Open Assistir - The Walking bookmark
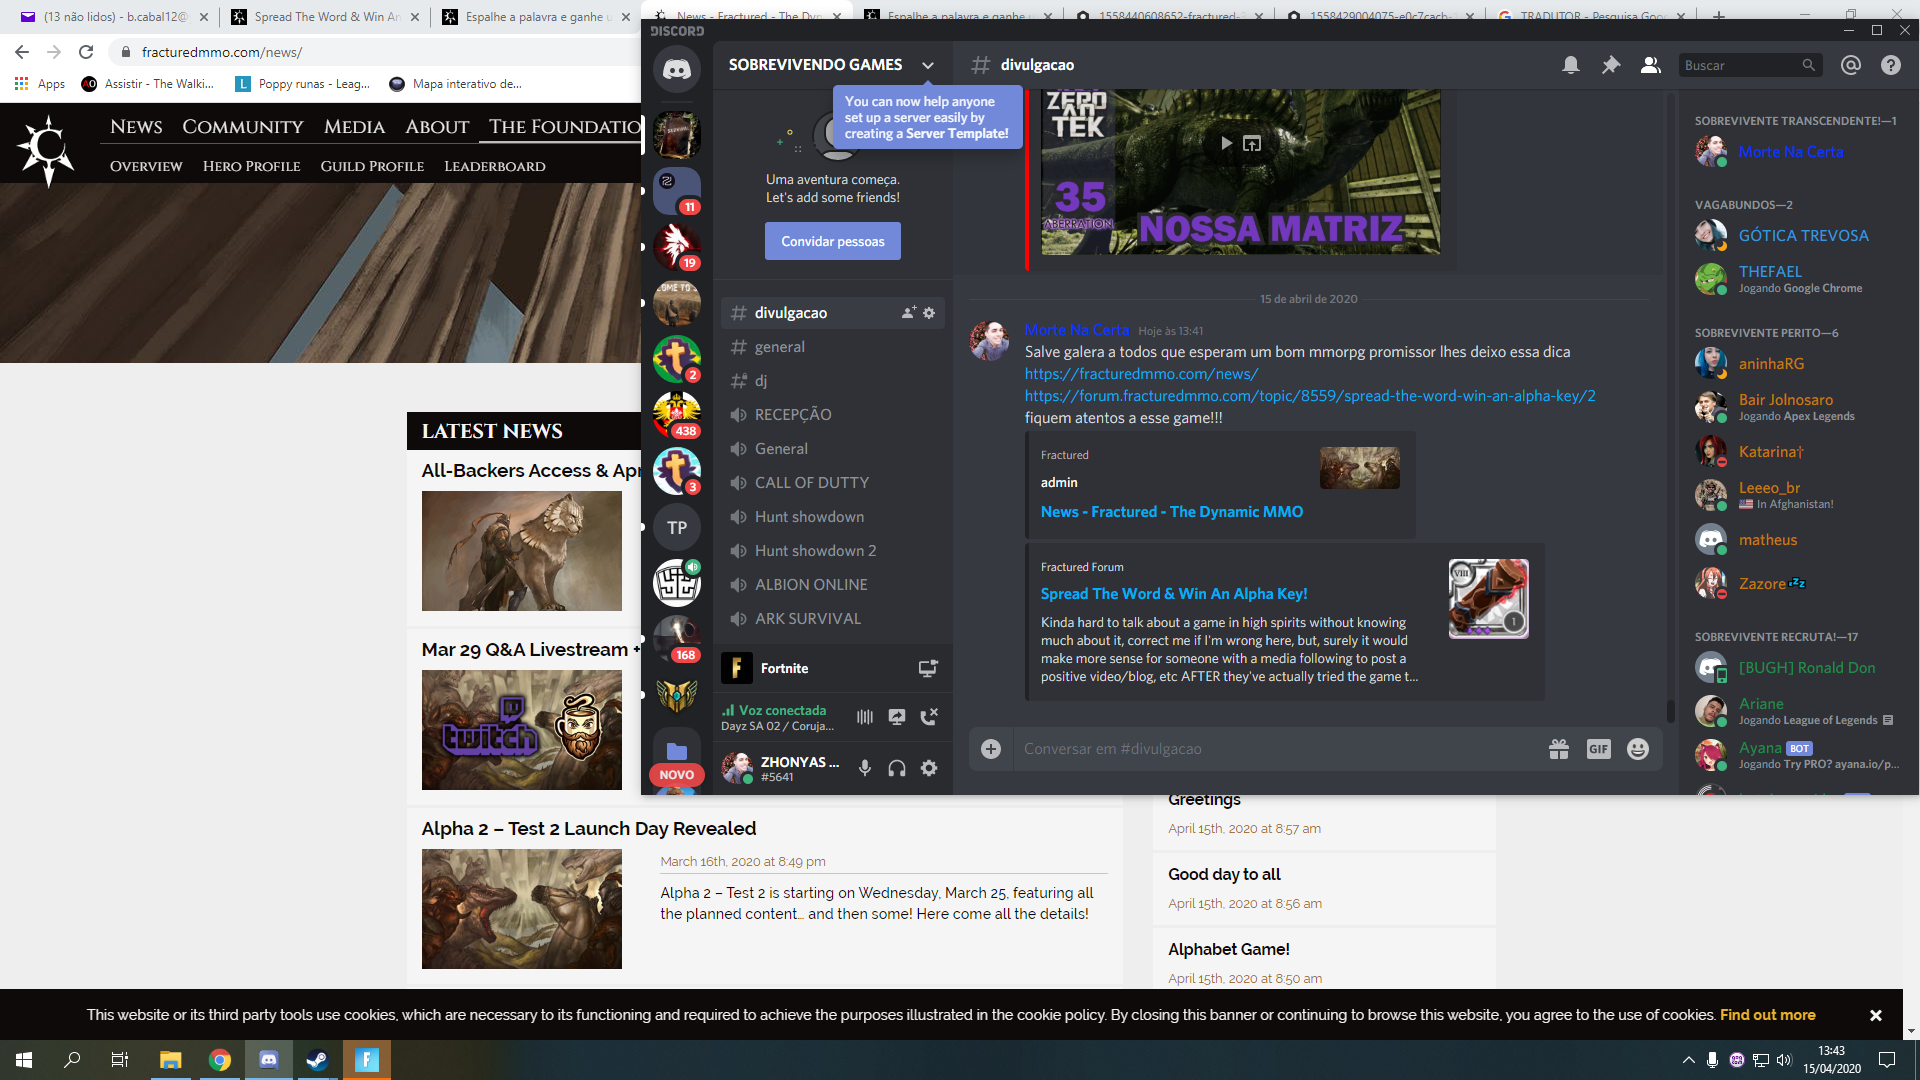 pos(148,84)
